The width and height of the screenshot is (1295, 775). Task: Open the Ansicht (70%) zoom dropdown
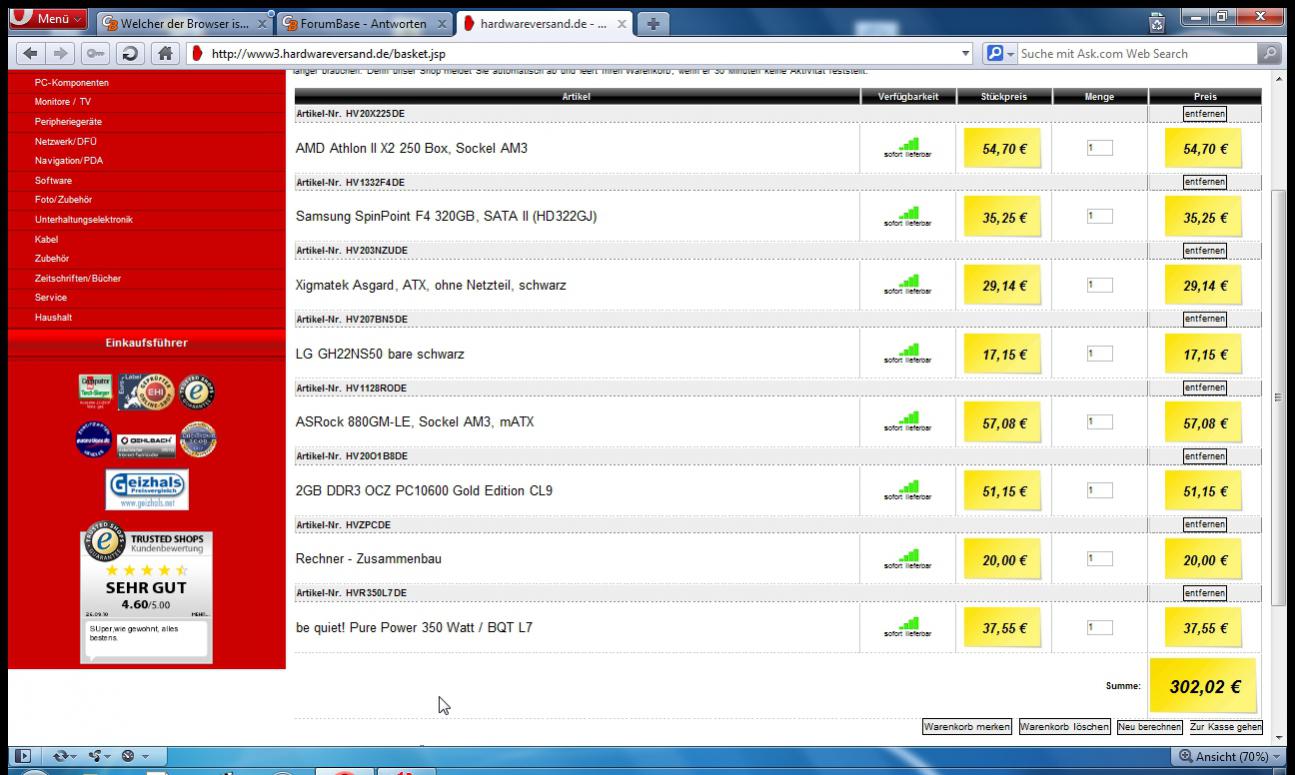point(1228,757)
